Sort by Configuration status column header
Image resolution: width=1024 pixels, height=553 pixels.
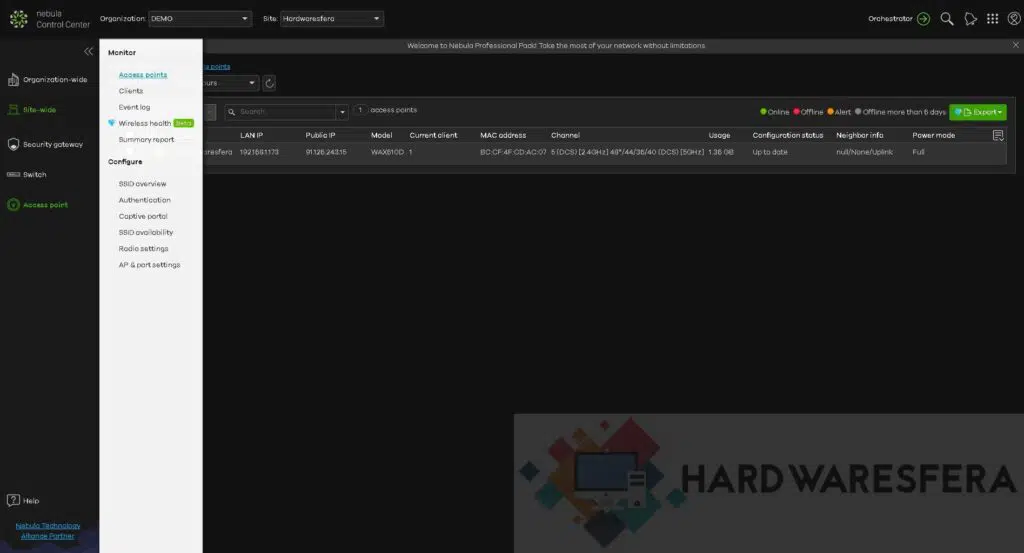pyautogui.click(x=788, y=135)
